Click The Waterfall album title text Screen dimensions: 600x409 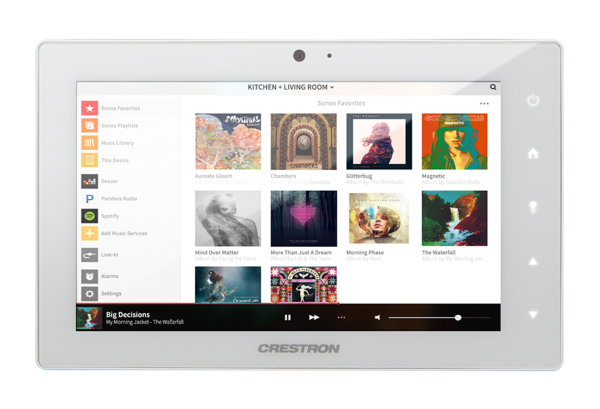pos(439,253)
